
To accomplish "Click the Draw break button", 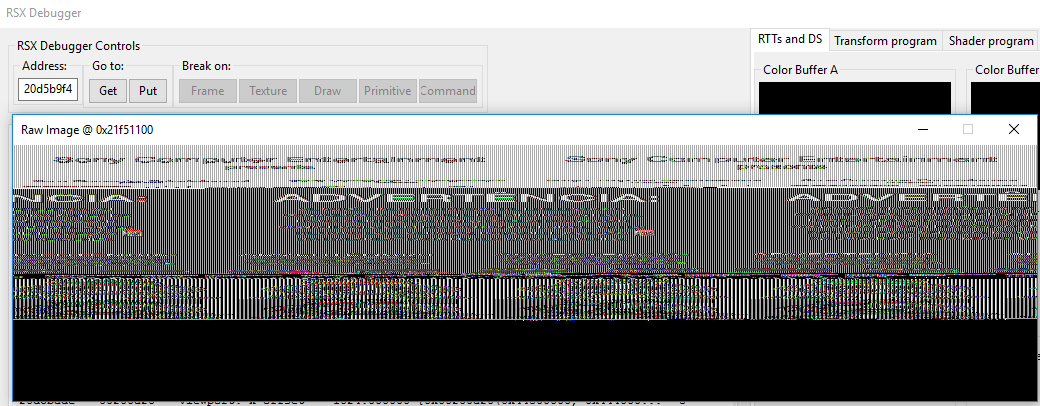I will [328, 91].
